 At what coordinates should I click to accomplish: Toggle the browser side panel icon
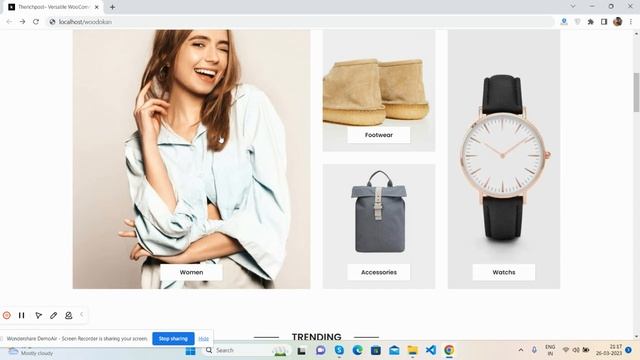(604, 22)
